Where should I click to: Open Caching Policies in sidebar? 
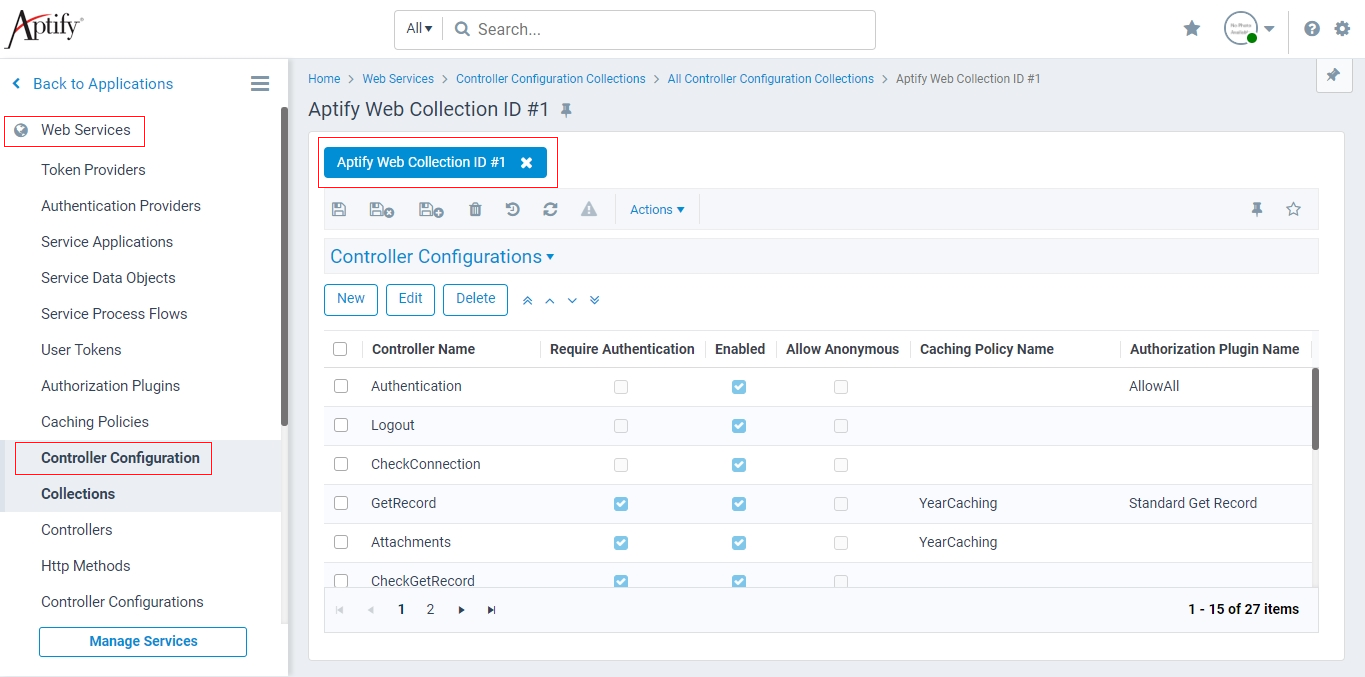(95, 422)
